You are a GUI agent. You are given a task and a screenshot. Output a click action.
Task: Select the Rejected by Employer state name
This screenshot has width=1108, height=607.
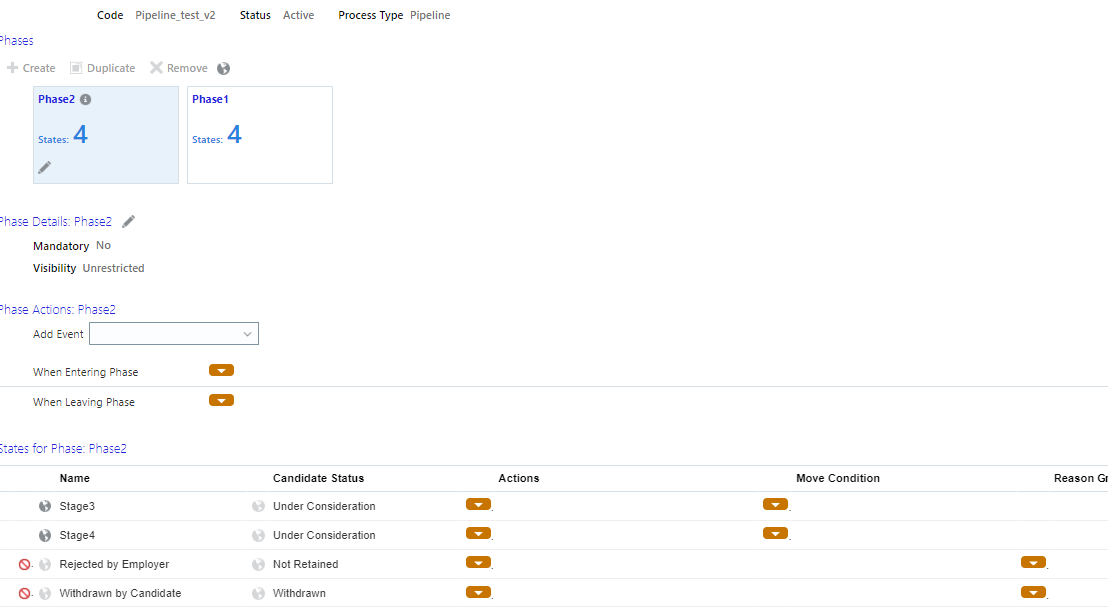click(114, 564)
